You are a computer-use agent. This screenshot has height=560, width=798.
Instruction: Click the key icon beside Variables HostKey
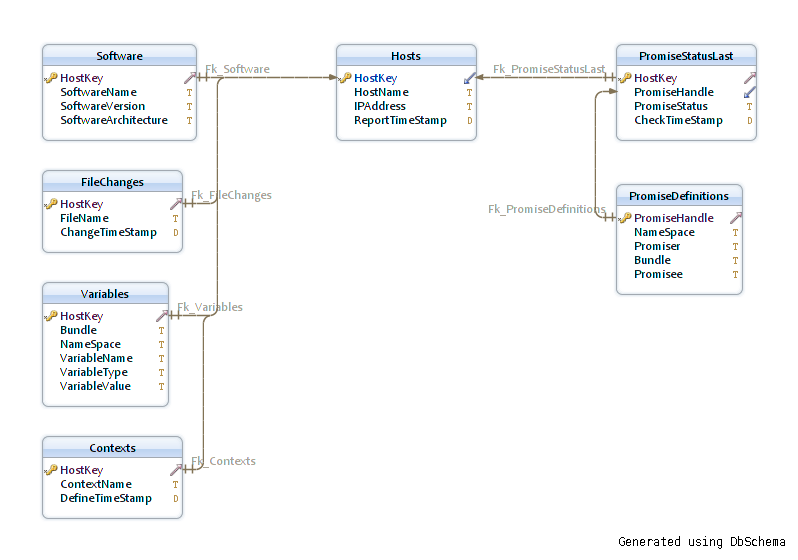51,316
